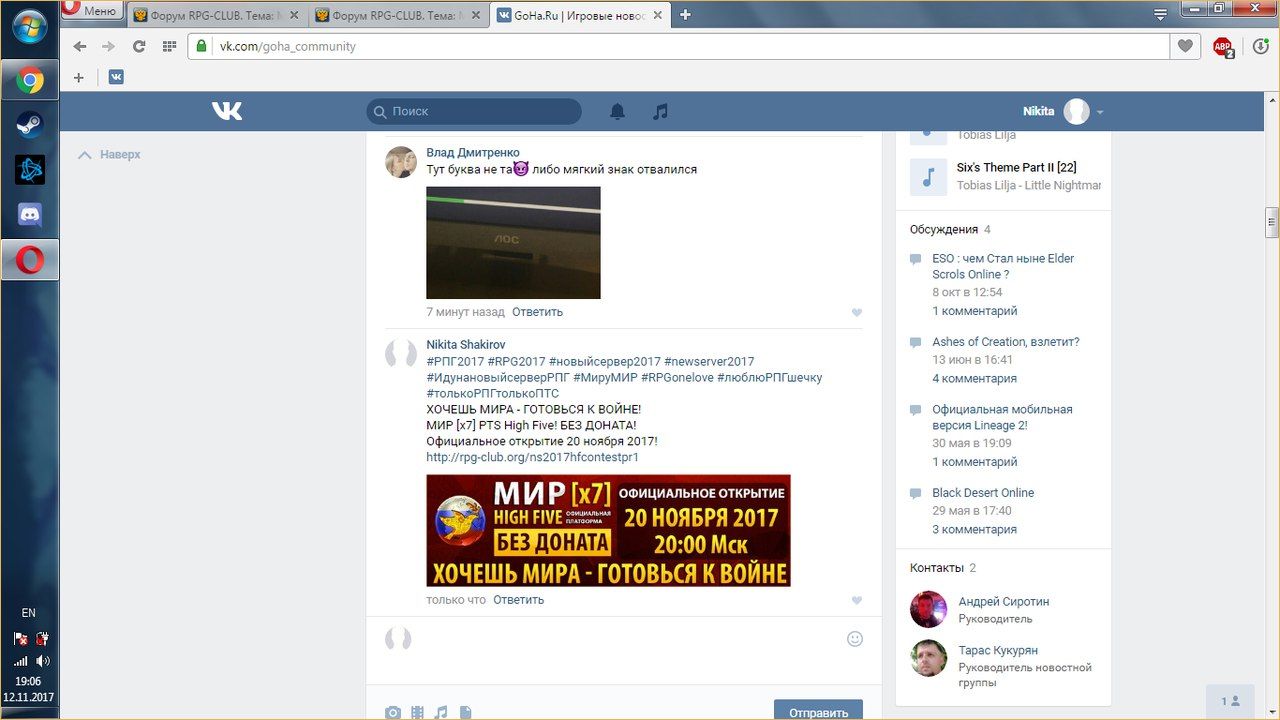This screenshot has height=720, width=1280.
Task: Bookmark page with address bar heart
Action: 1185,46
